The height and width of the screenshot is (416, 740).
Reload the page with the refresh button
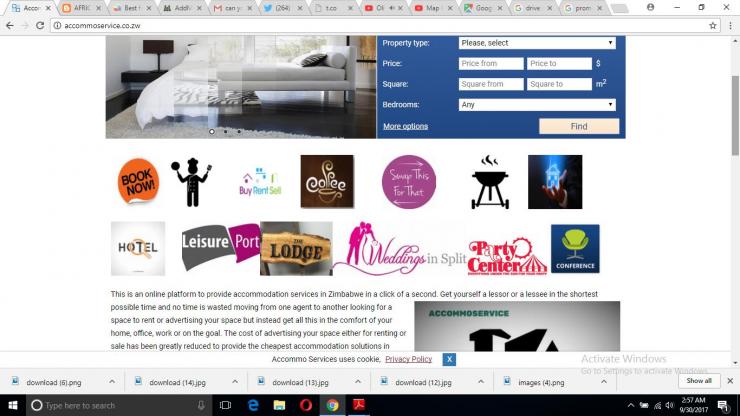pyautogui.click(x=40, y=25)
